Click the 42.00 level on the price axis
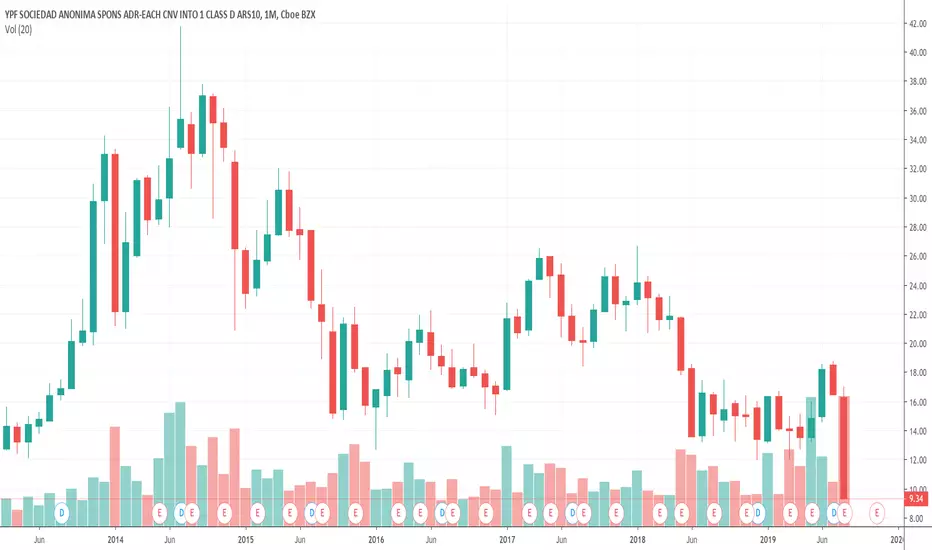 coord(917,24)
